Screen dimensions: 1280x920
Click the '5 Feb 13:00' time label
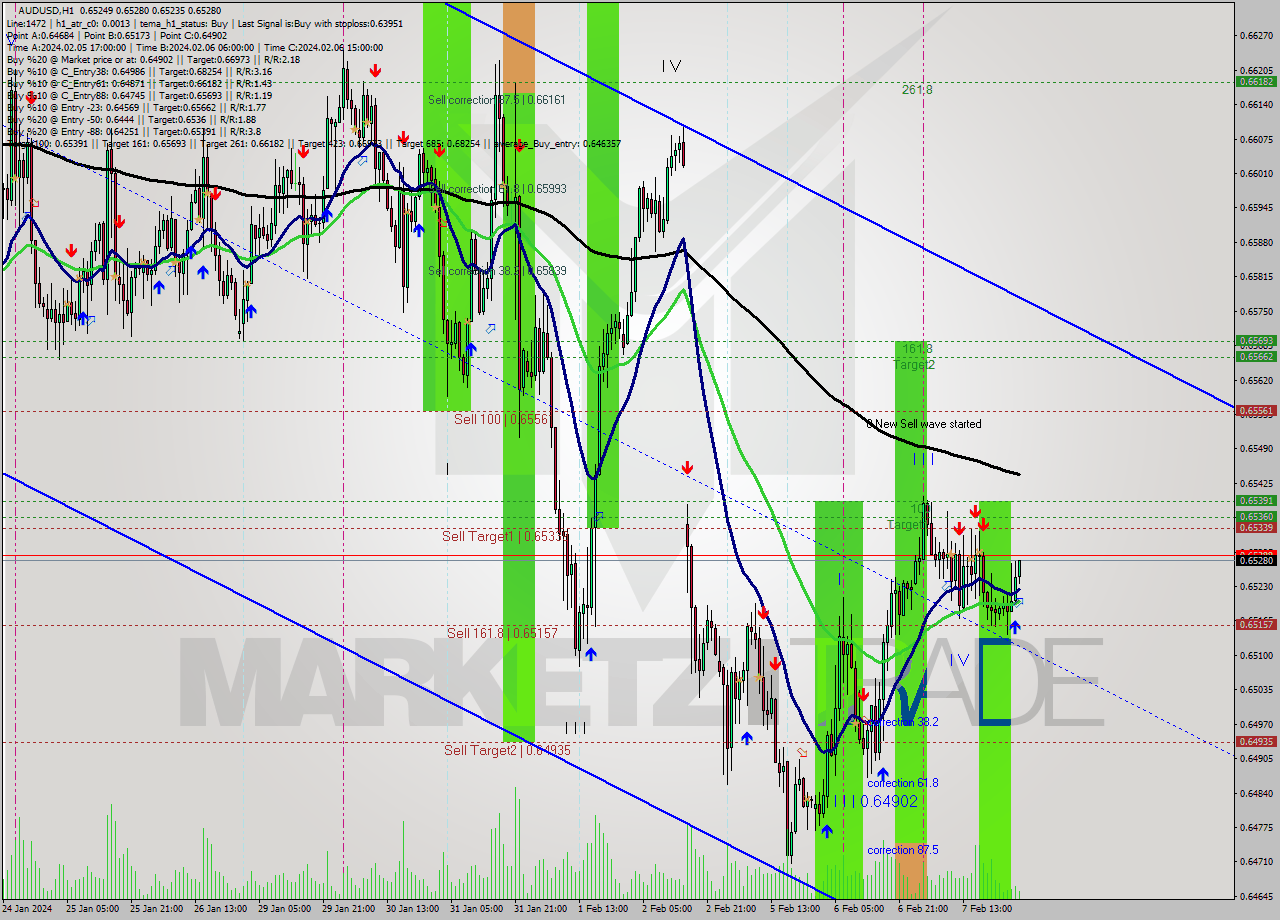point(795,909)
